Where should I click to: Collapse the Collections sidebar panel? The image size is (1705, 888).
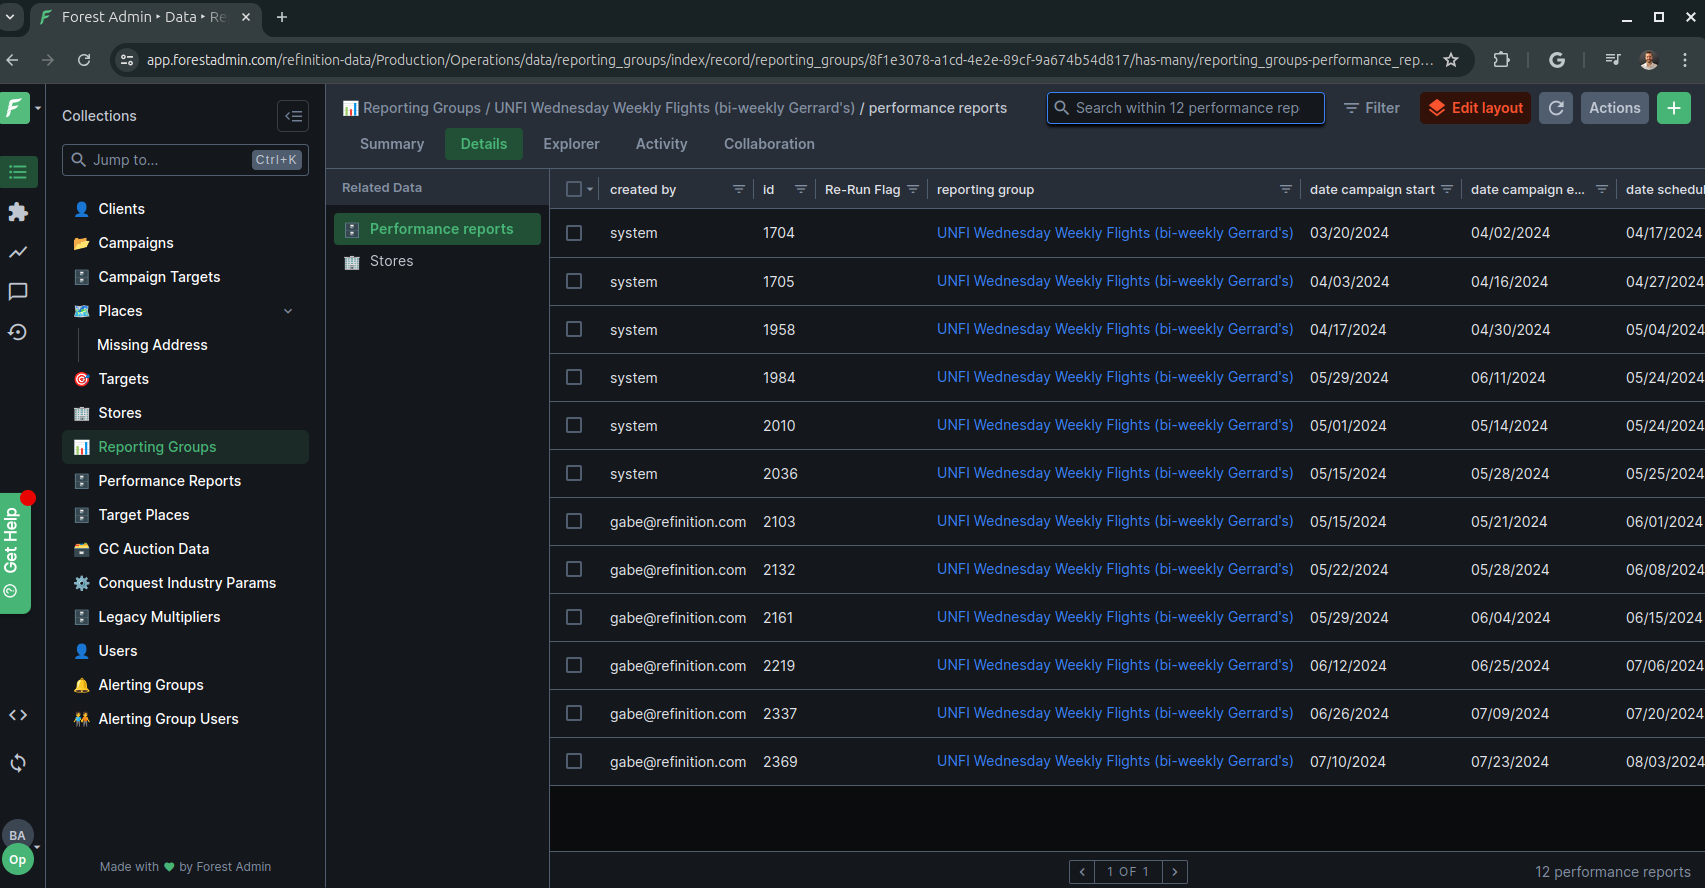293,116
